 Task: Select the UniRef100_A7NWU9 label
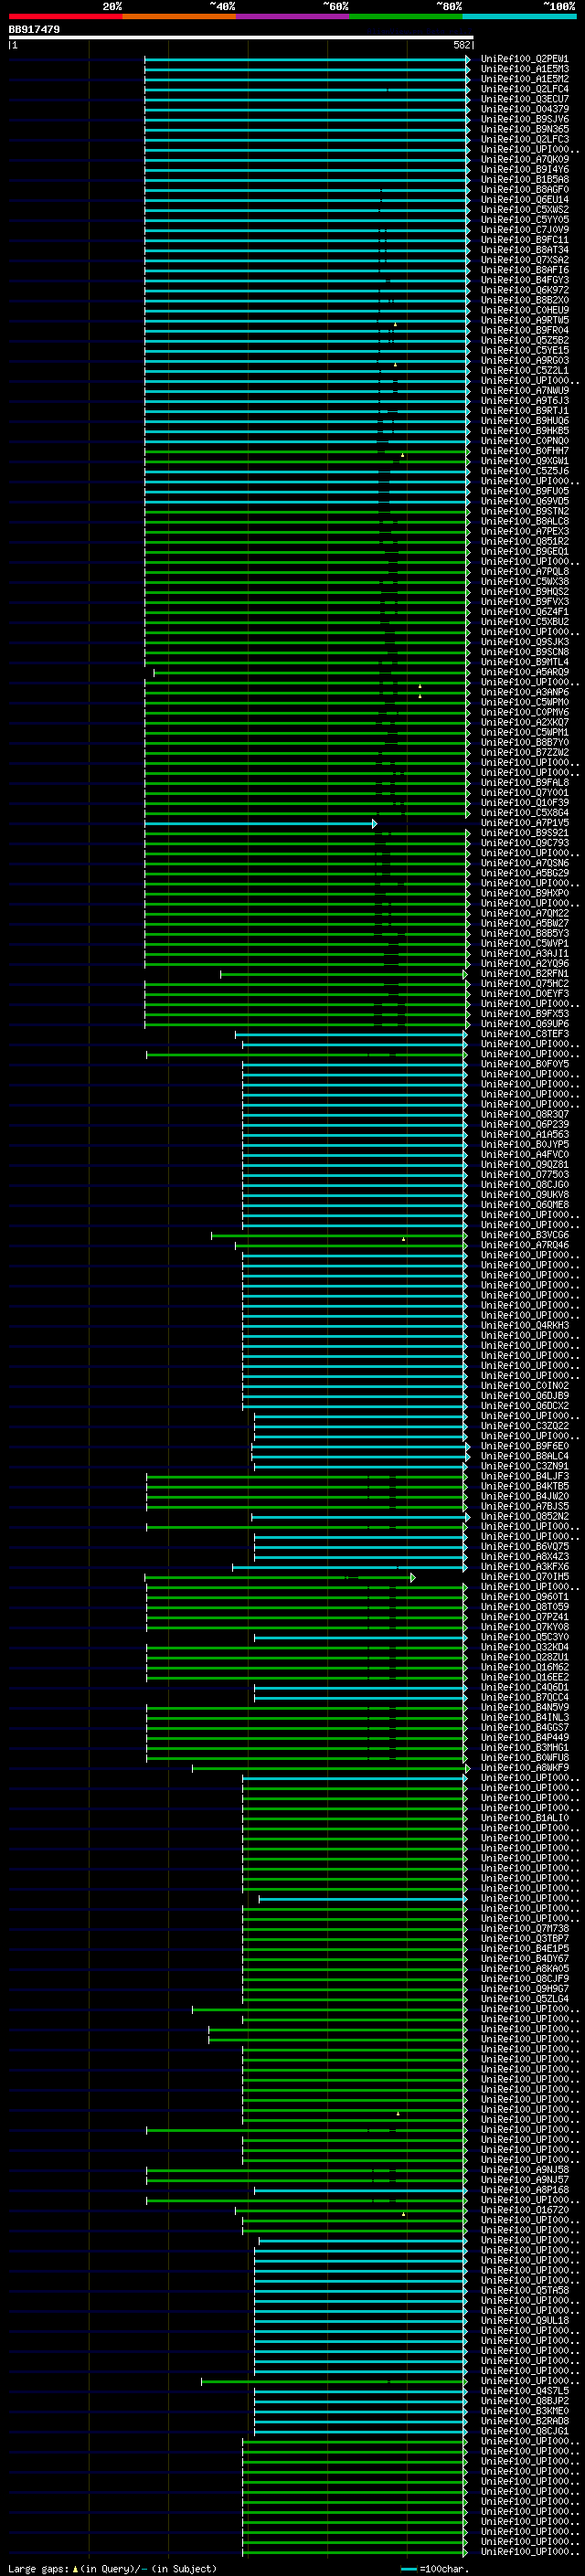[x=525, y=391]
